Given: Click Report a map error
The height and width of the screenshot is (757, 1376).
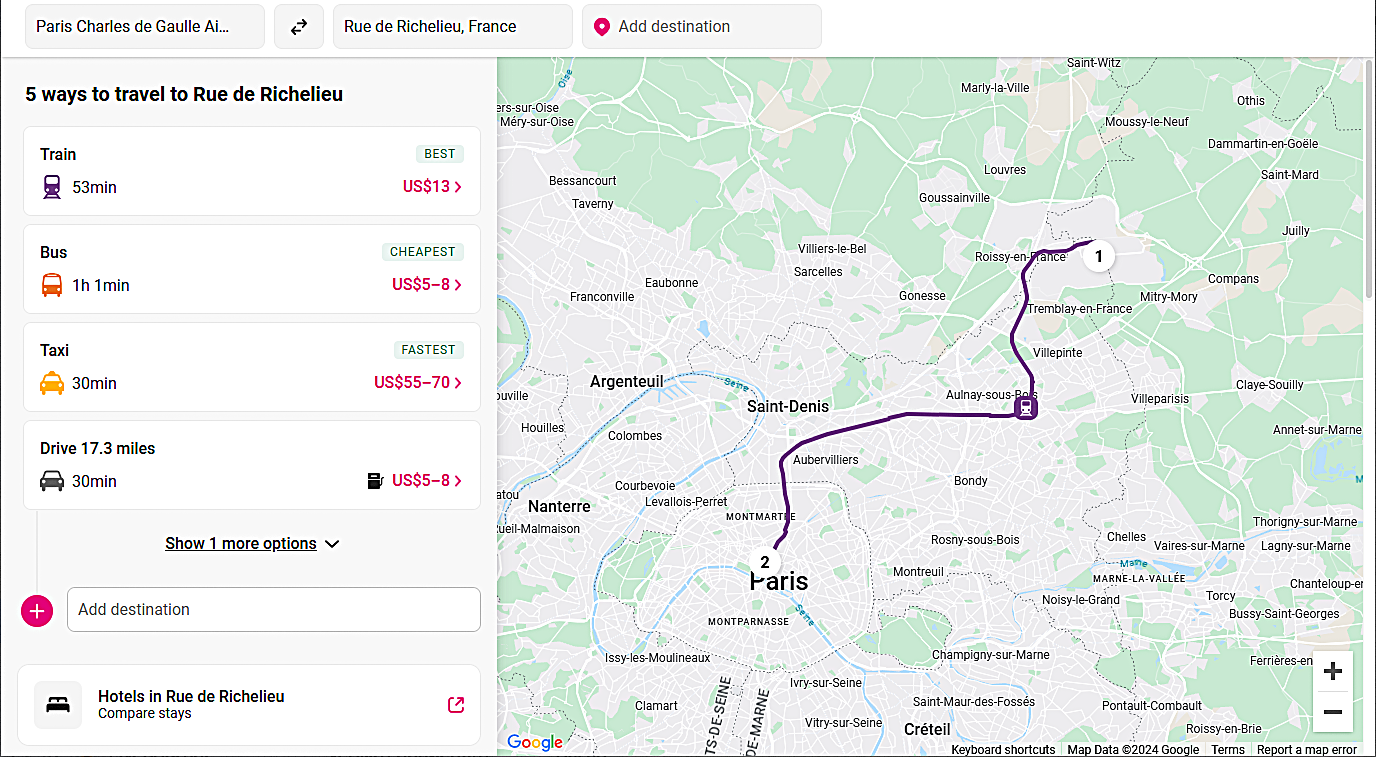Looking at the screenshot, I should (1307, 750).
